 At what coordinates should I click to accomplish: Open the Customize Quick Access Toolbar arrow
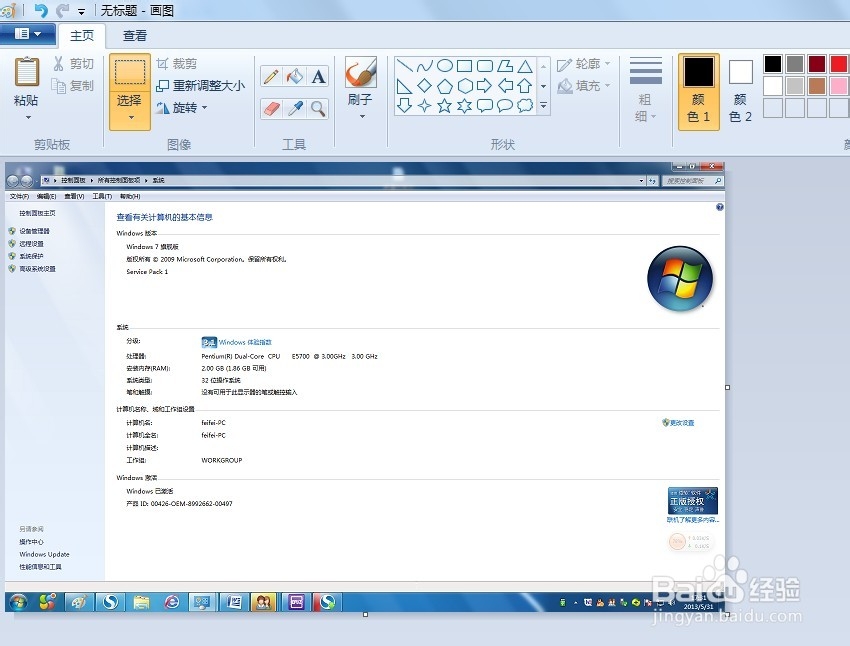click(81, 11)
